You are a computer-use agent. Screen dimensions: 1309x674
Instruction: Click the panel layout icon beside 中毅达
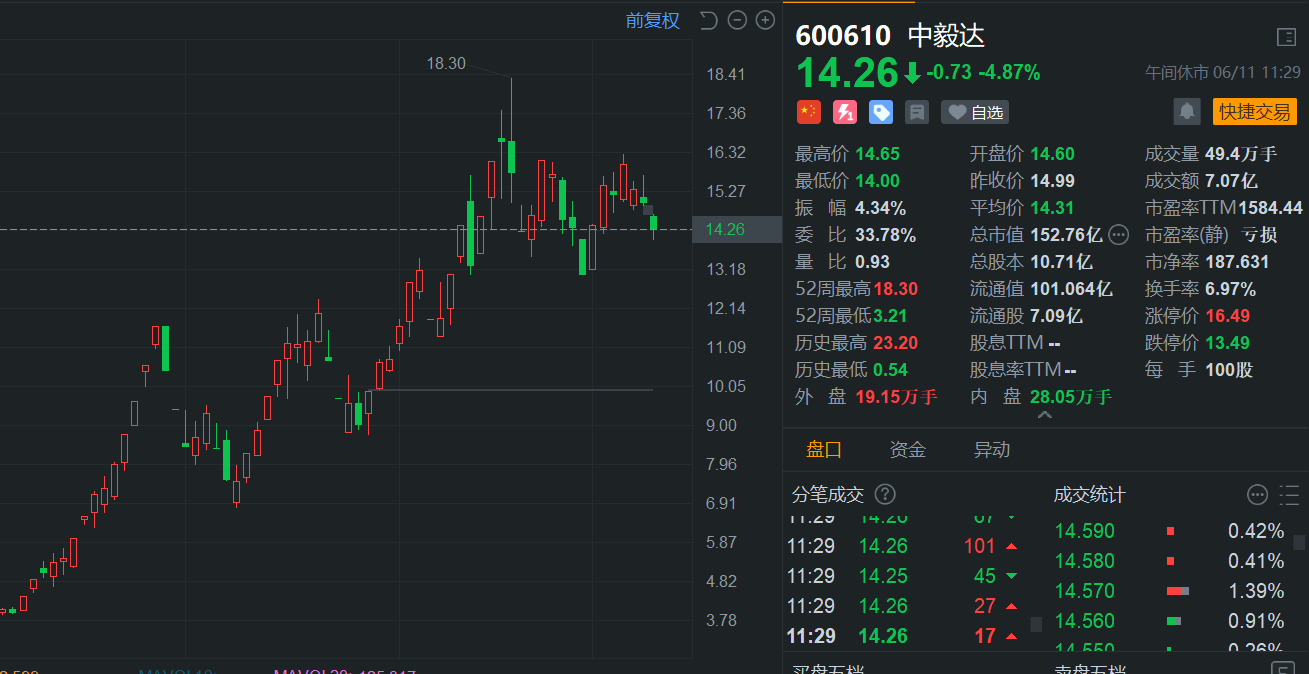[x=1287, y=37]
